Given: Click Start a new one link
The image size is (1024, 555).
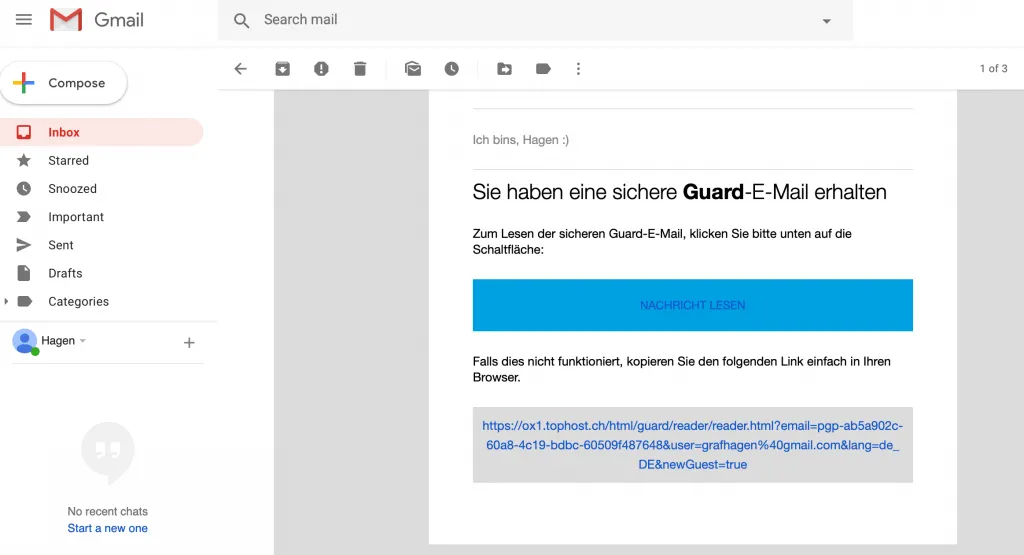Looking at the screenshot, I should (108, 528).
